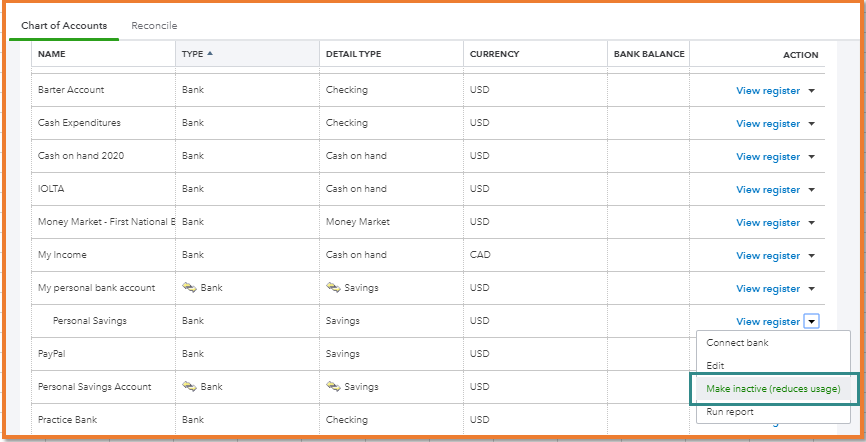The width and height of the screenshot is (866, 442).
Task: Toggle action dropdown for Personal Savings row
Action: (x=812, y=322)
